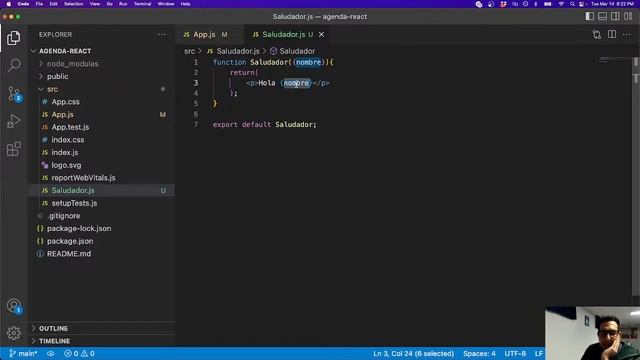Image resolution: width=640 pixels, height=360 pixels.
Task: Open the Terminal menu
Action: click(x=142, y=4)
